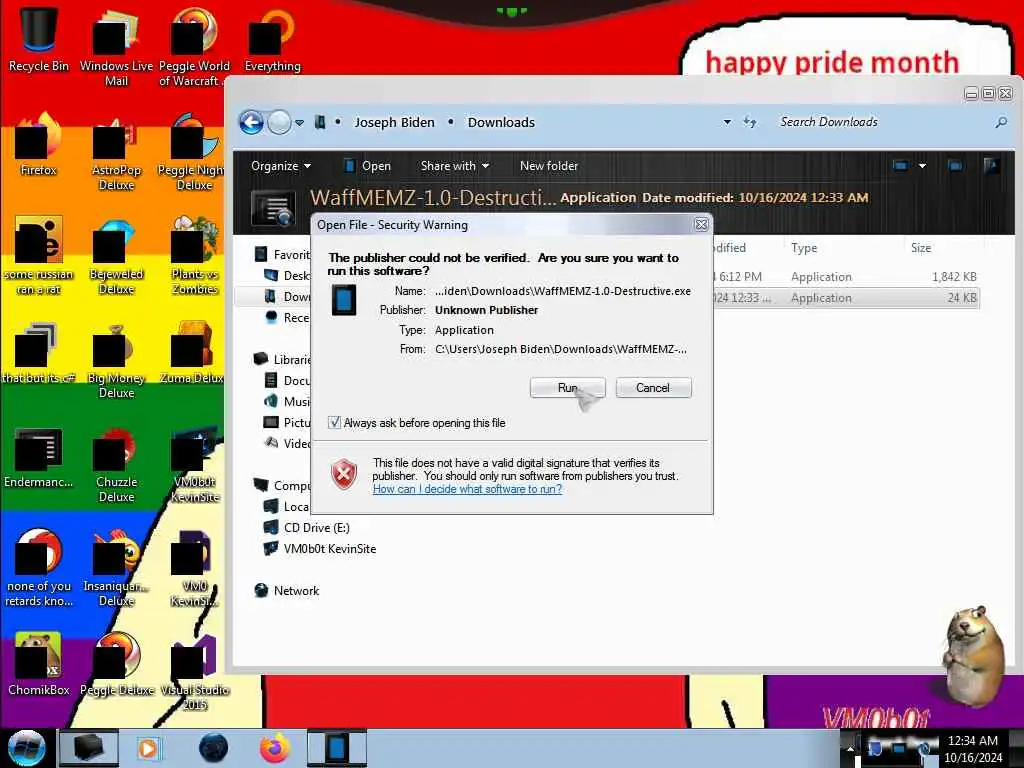The width and height of the screenshot is (1024, 768).
Task: Click the search magnifier icon
Action: (x=1000, y=122)
